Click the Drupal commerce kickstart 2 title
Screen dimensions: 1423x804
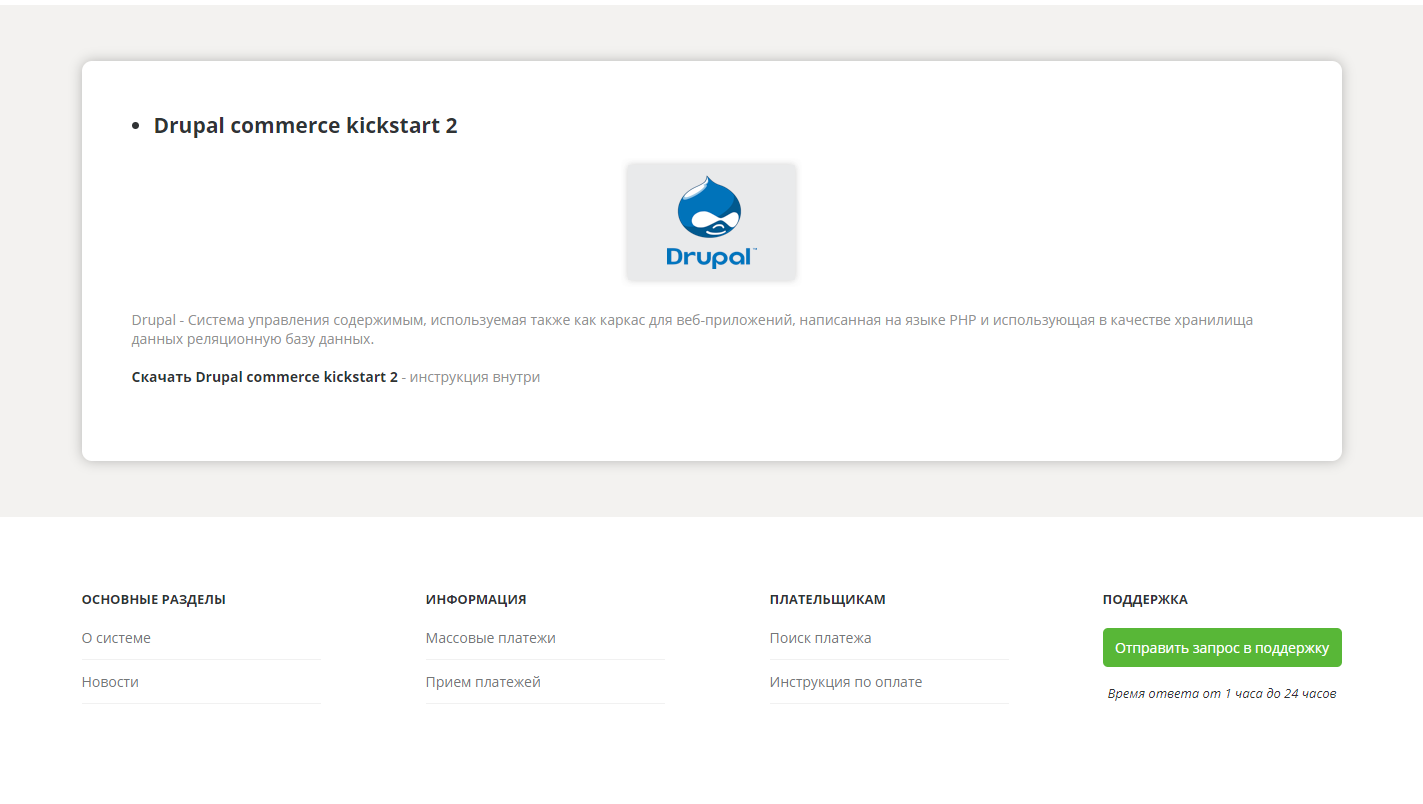point(305,125)
